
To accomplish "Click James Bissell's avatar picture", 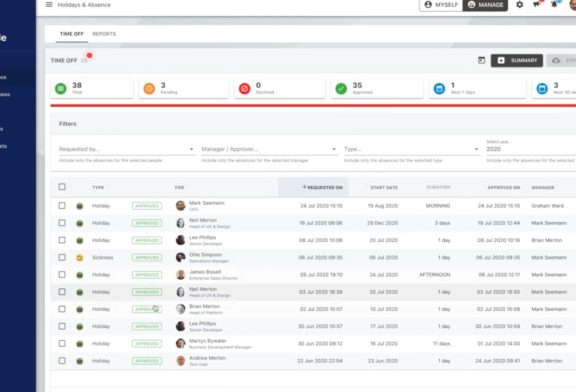I will click(x=180, y=275).
